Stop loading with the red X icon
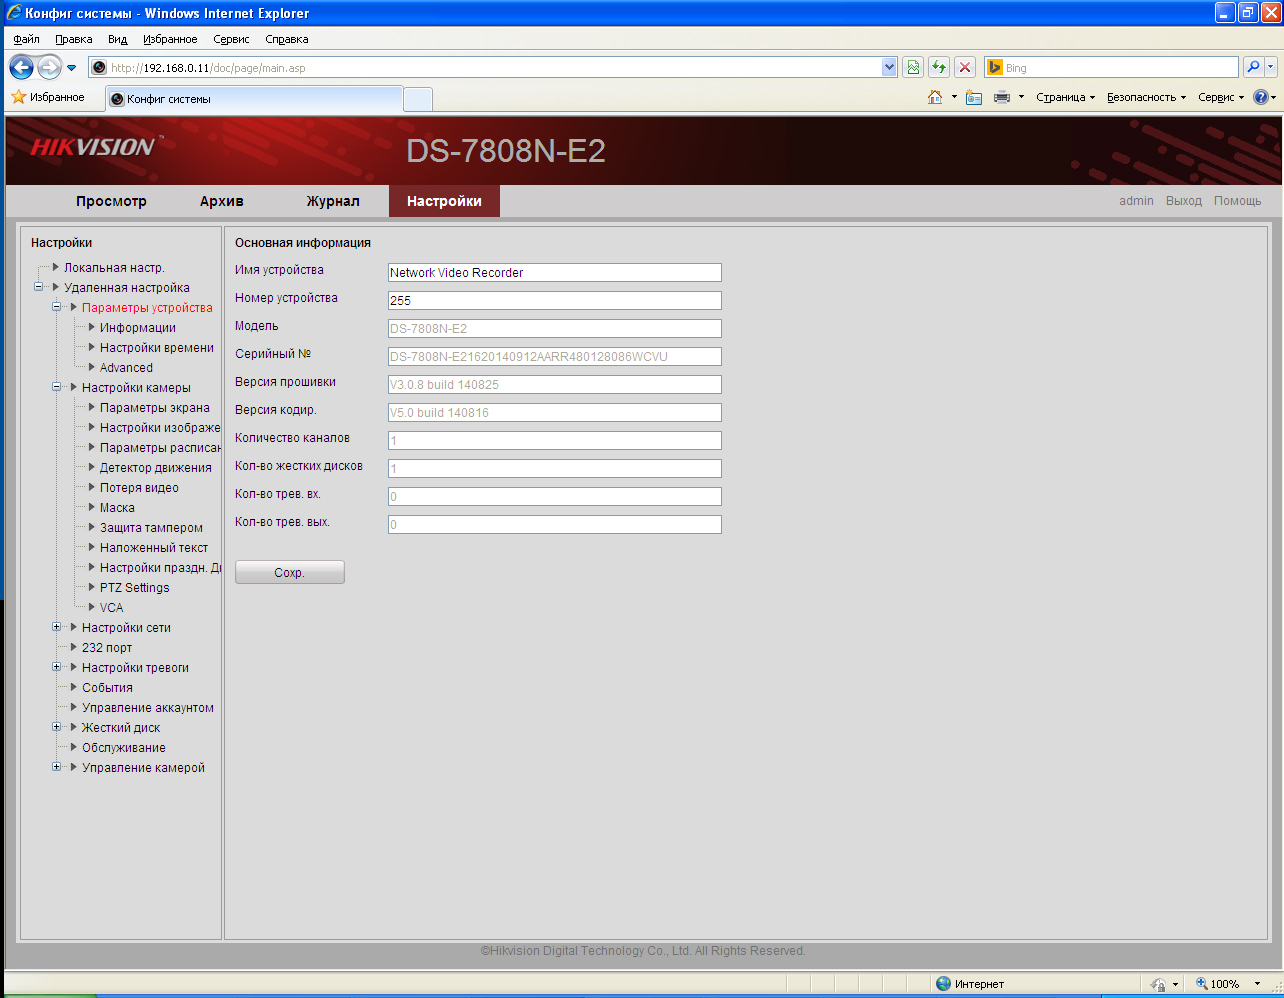 pyautogui.click(x=965, y=68)
